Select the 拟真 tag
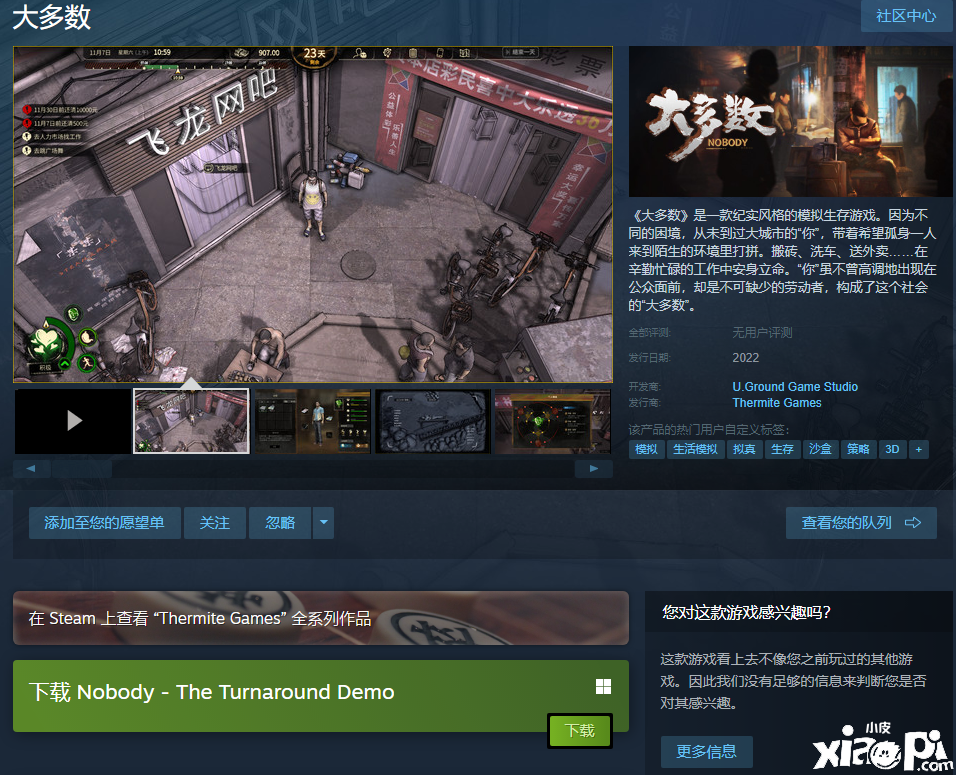 (744, 449)
